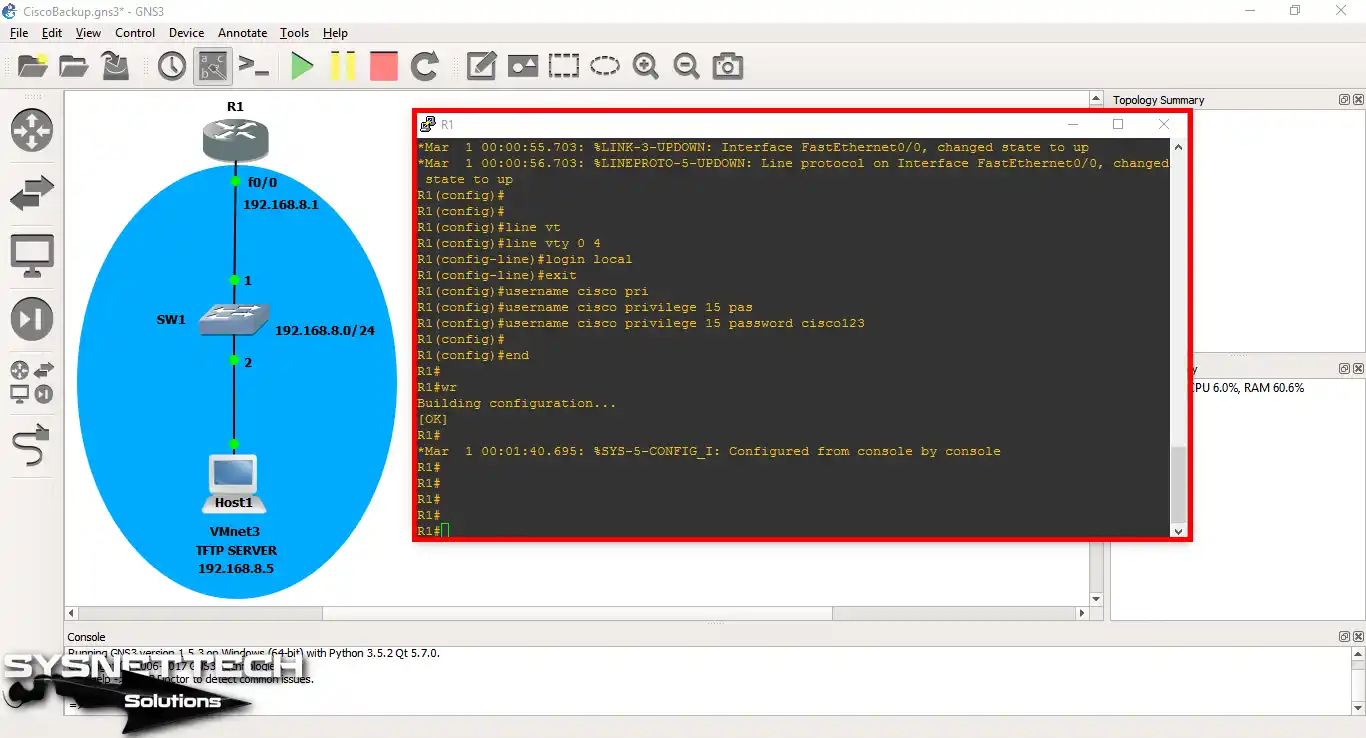1366x738 pixels.
Task: Open the console terminal toolbar icon
Action: click(254, 67)
